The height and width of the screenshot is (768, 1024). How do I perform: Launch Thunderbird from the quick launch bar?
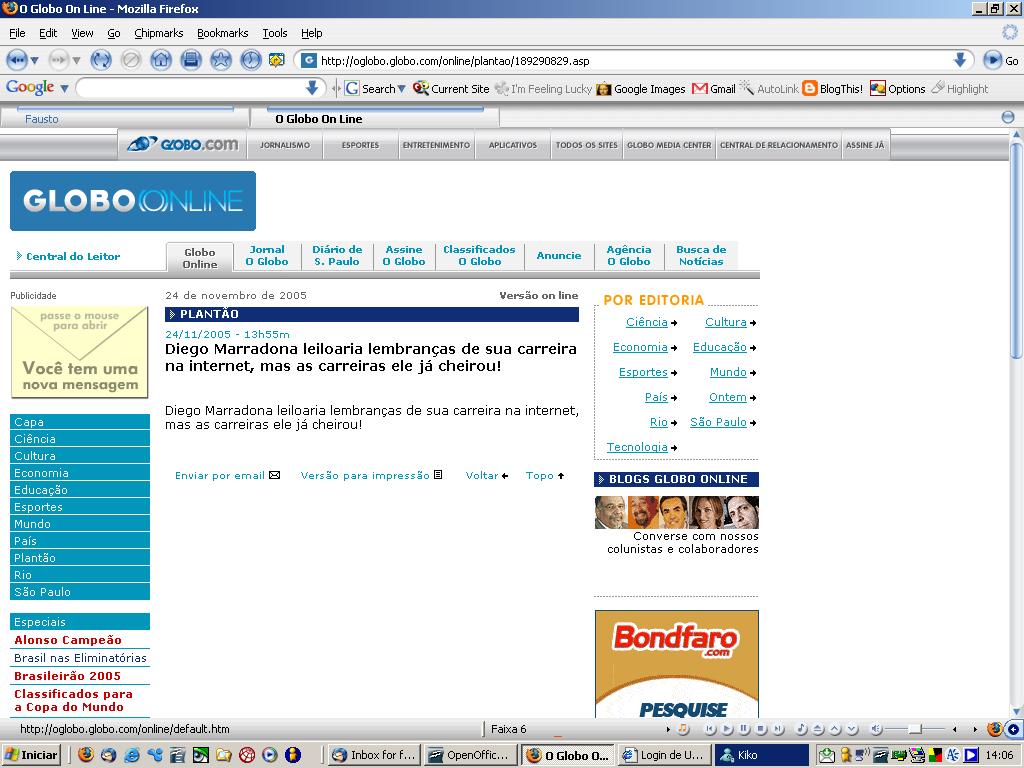(x=108, y=755)
